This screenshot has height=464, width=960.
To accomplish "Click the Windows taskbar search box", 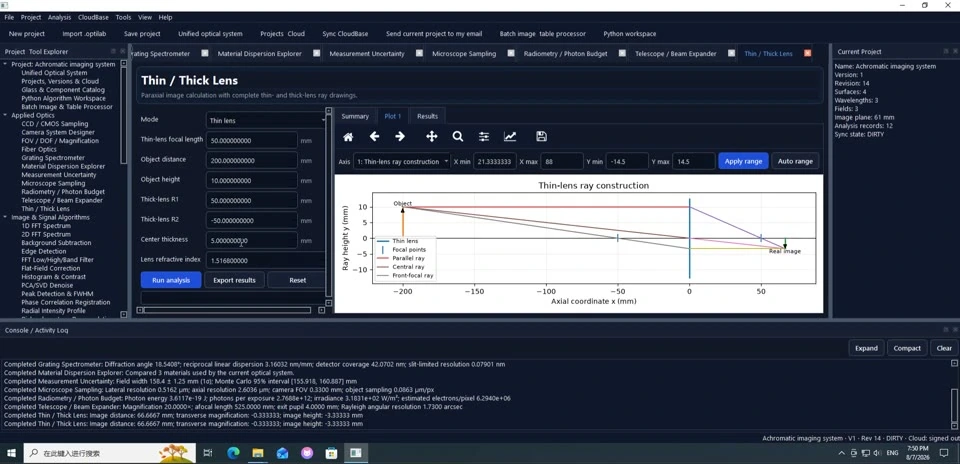I will tap(108, 453).
